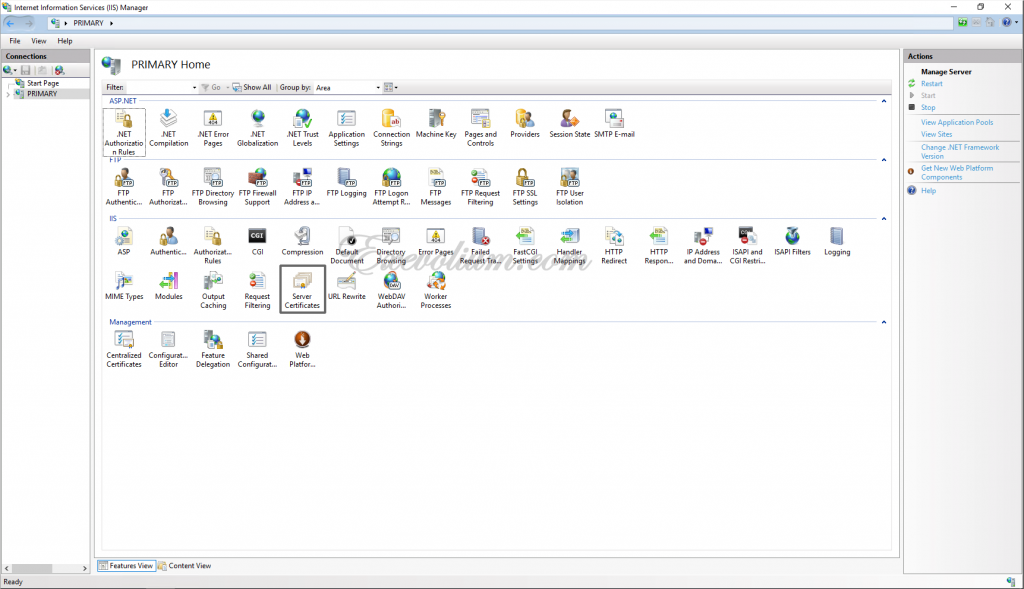Open FTP SSL Settings feature
Screen dimensions: 1024x589
525,187
